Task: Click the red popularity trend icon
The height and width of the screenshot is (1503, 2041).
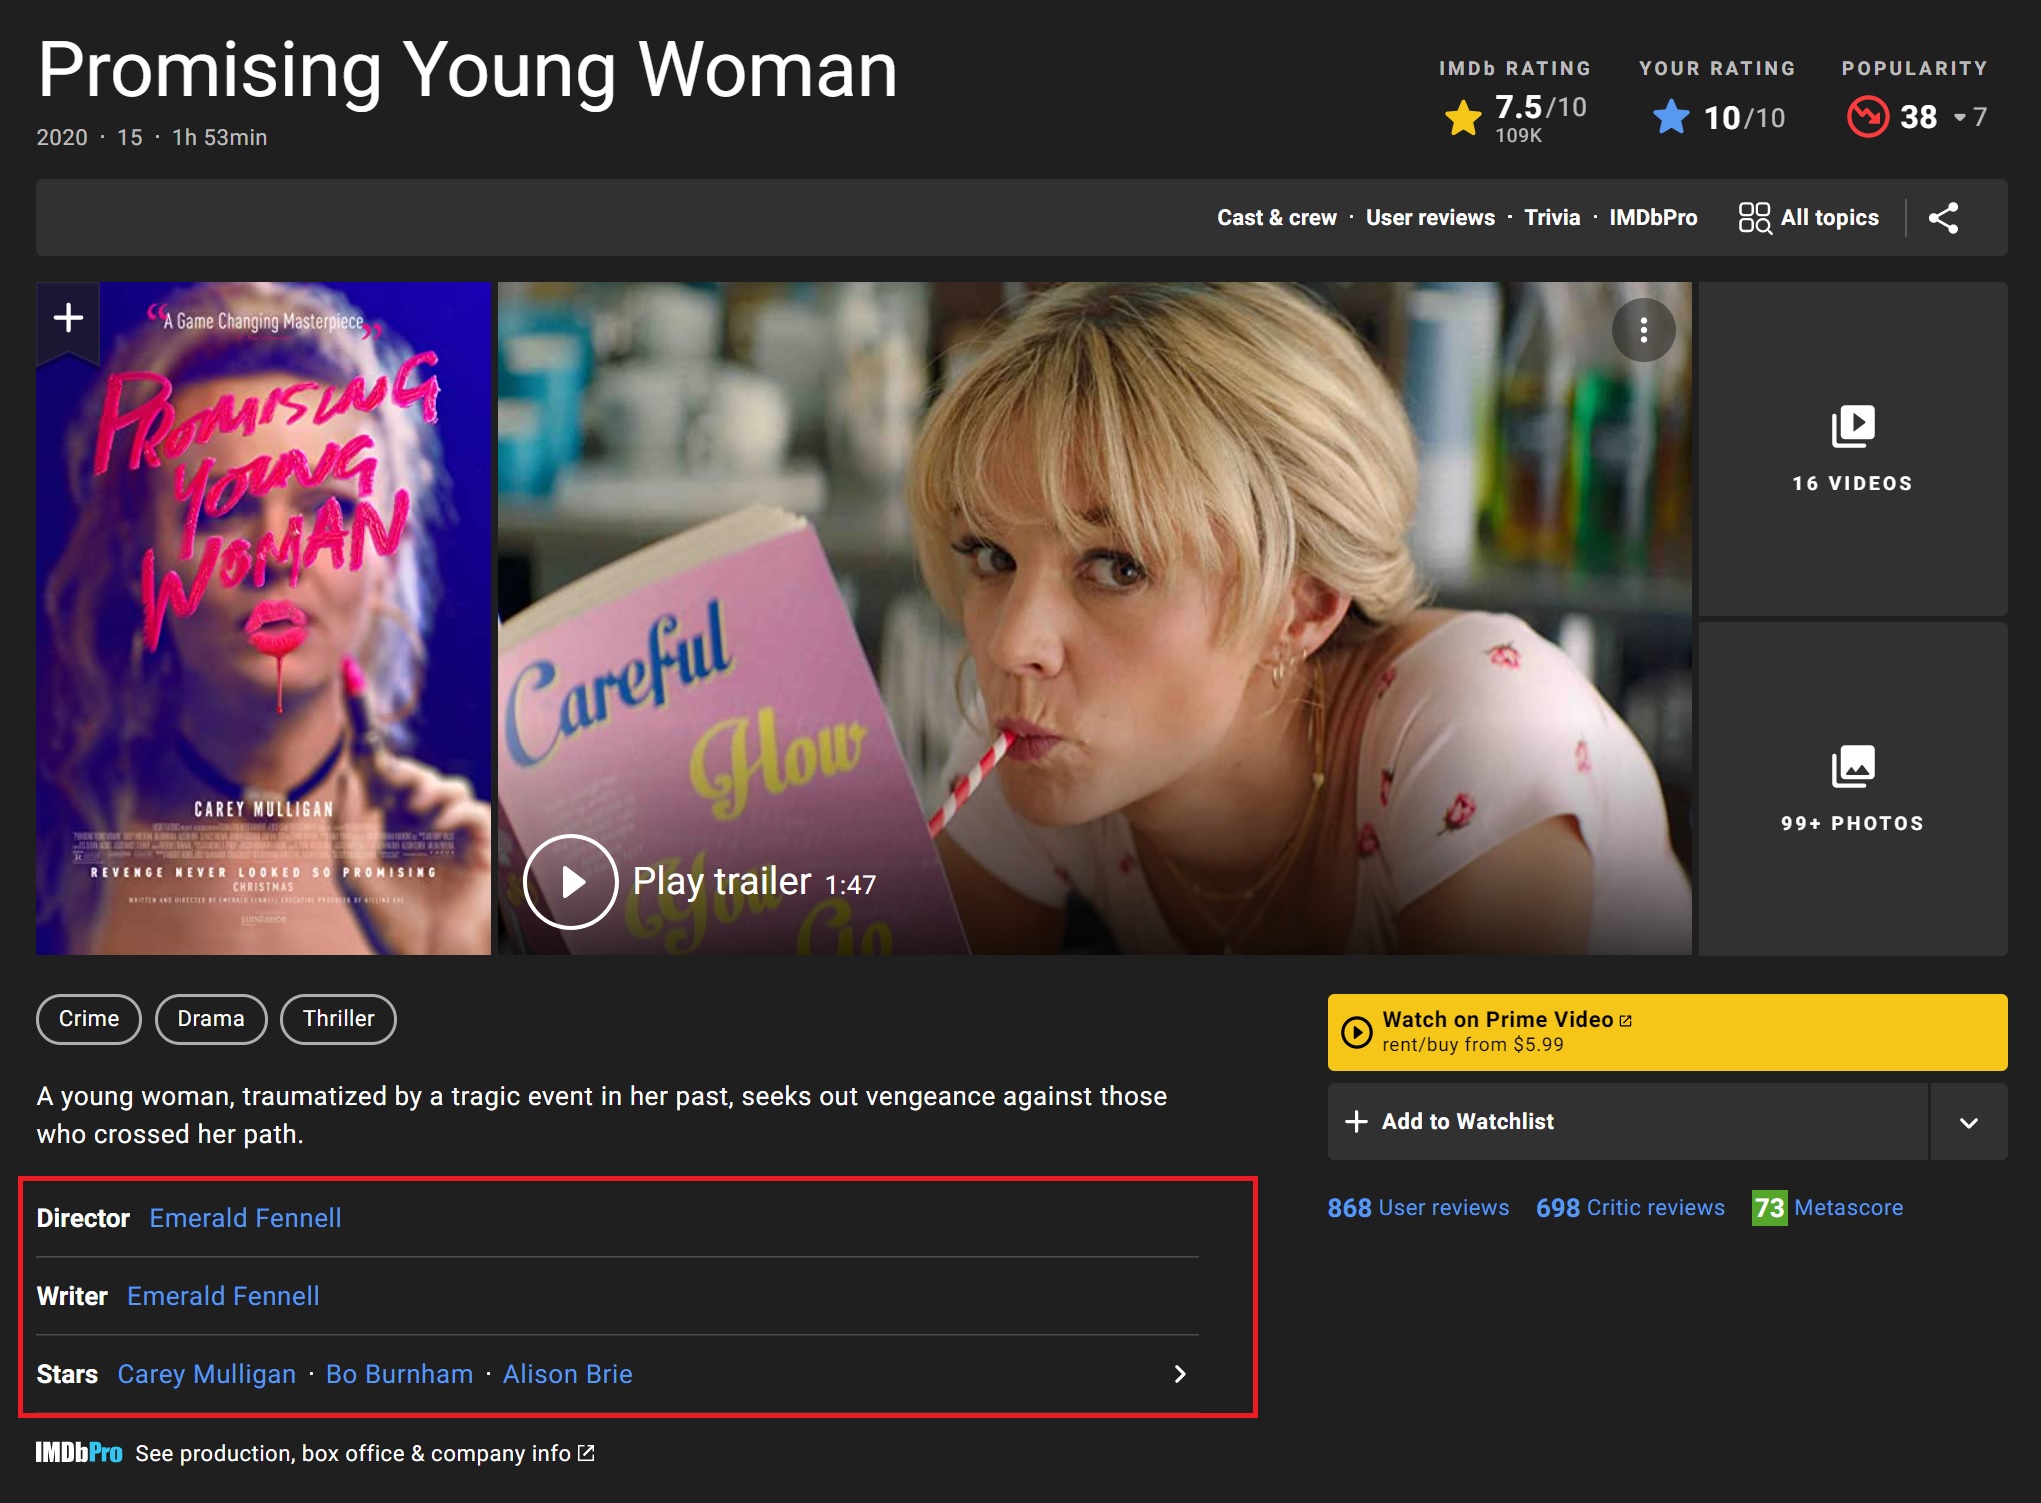Action: (x=1867, y=117)
